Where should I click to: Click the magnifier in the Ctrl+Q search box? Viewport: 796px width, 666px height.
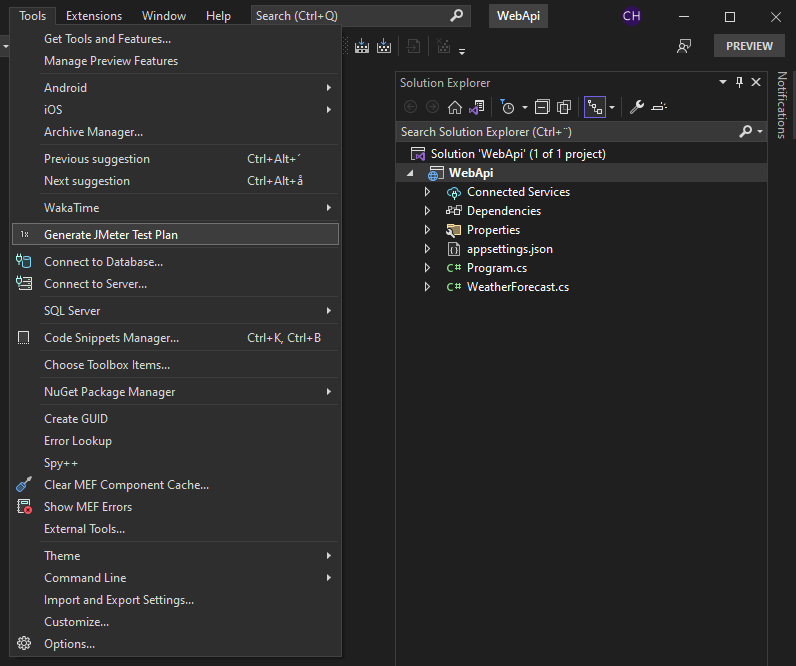[456, 16]
